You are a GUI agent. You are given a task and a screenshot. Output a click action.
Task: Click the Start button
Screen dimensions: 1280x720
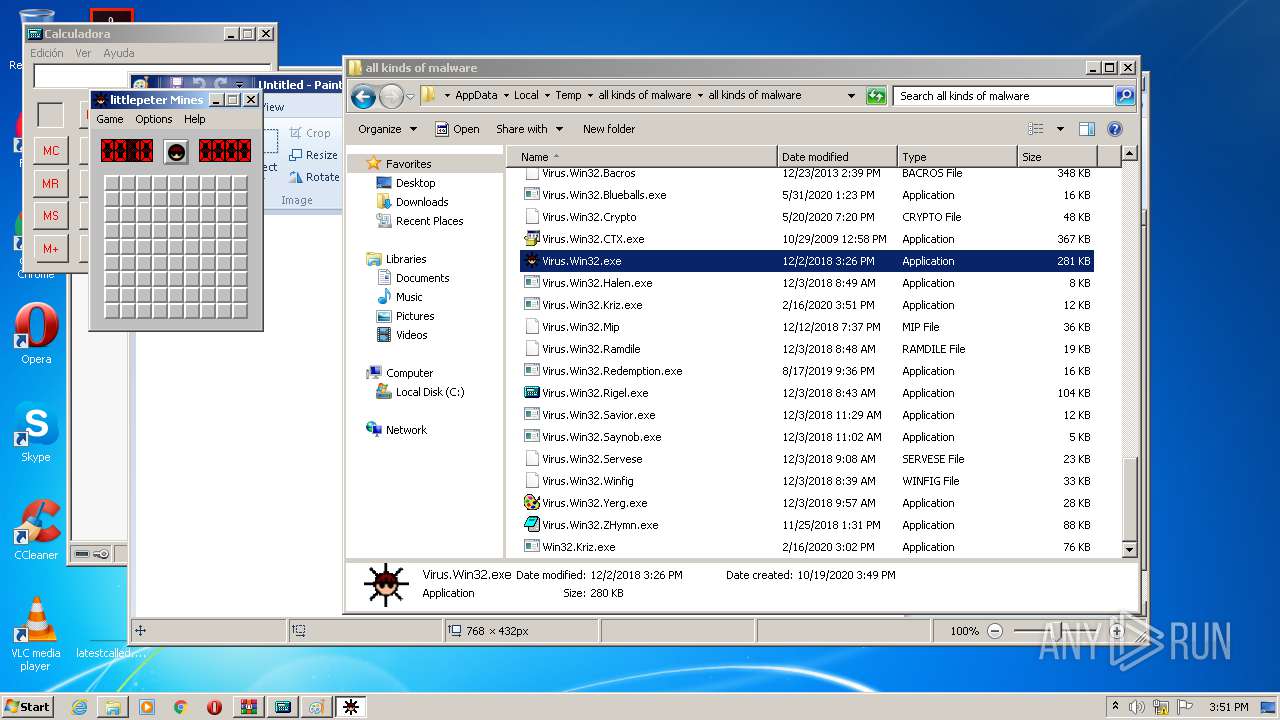[x=27, y=707]
